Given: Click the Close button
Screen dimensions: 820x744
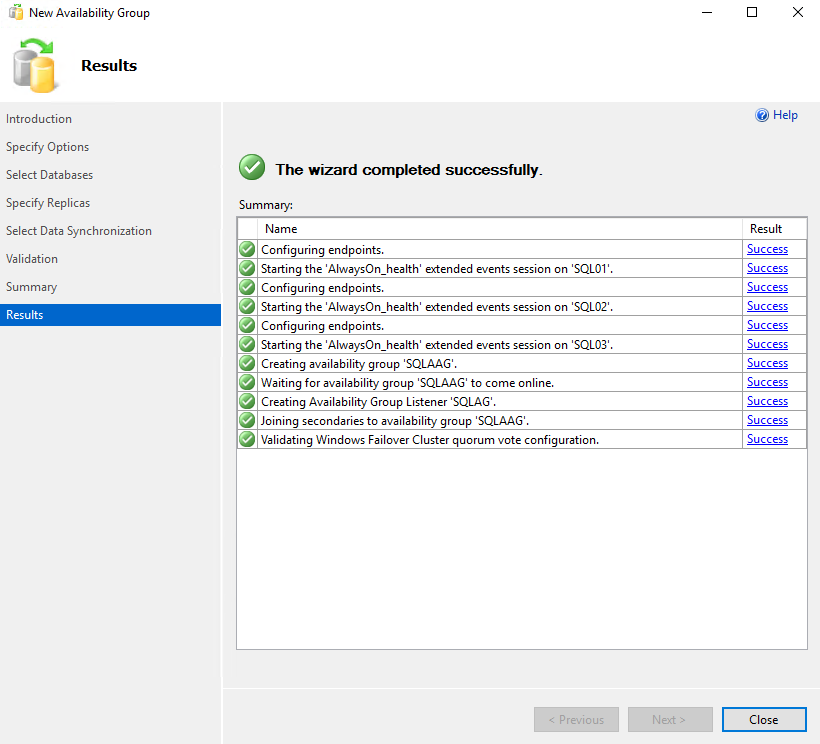Looking at the screenshot, I should coord(764,719).
